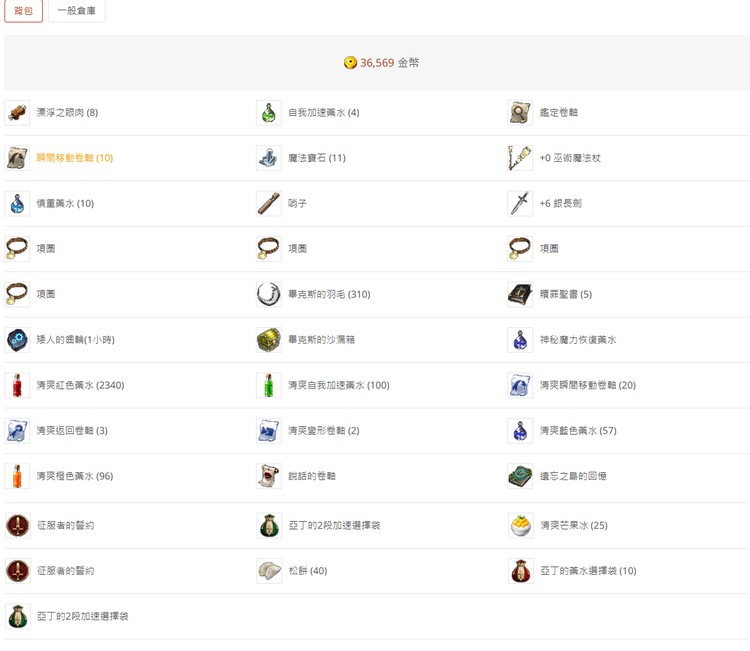Click the 贖罪聖書 book icon
The height and width of the screenshot is (651, 750).
point(520,294)
